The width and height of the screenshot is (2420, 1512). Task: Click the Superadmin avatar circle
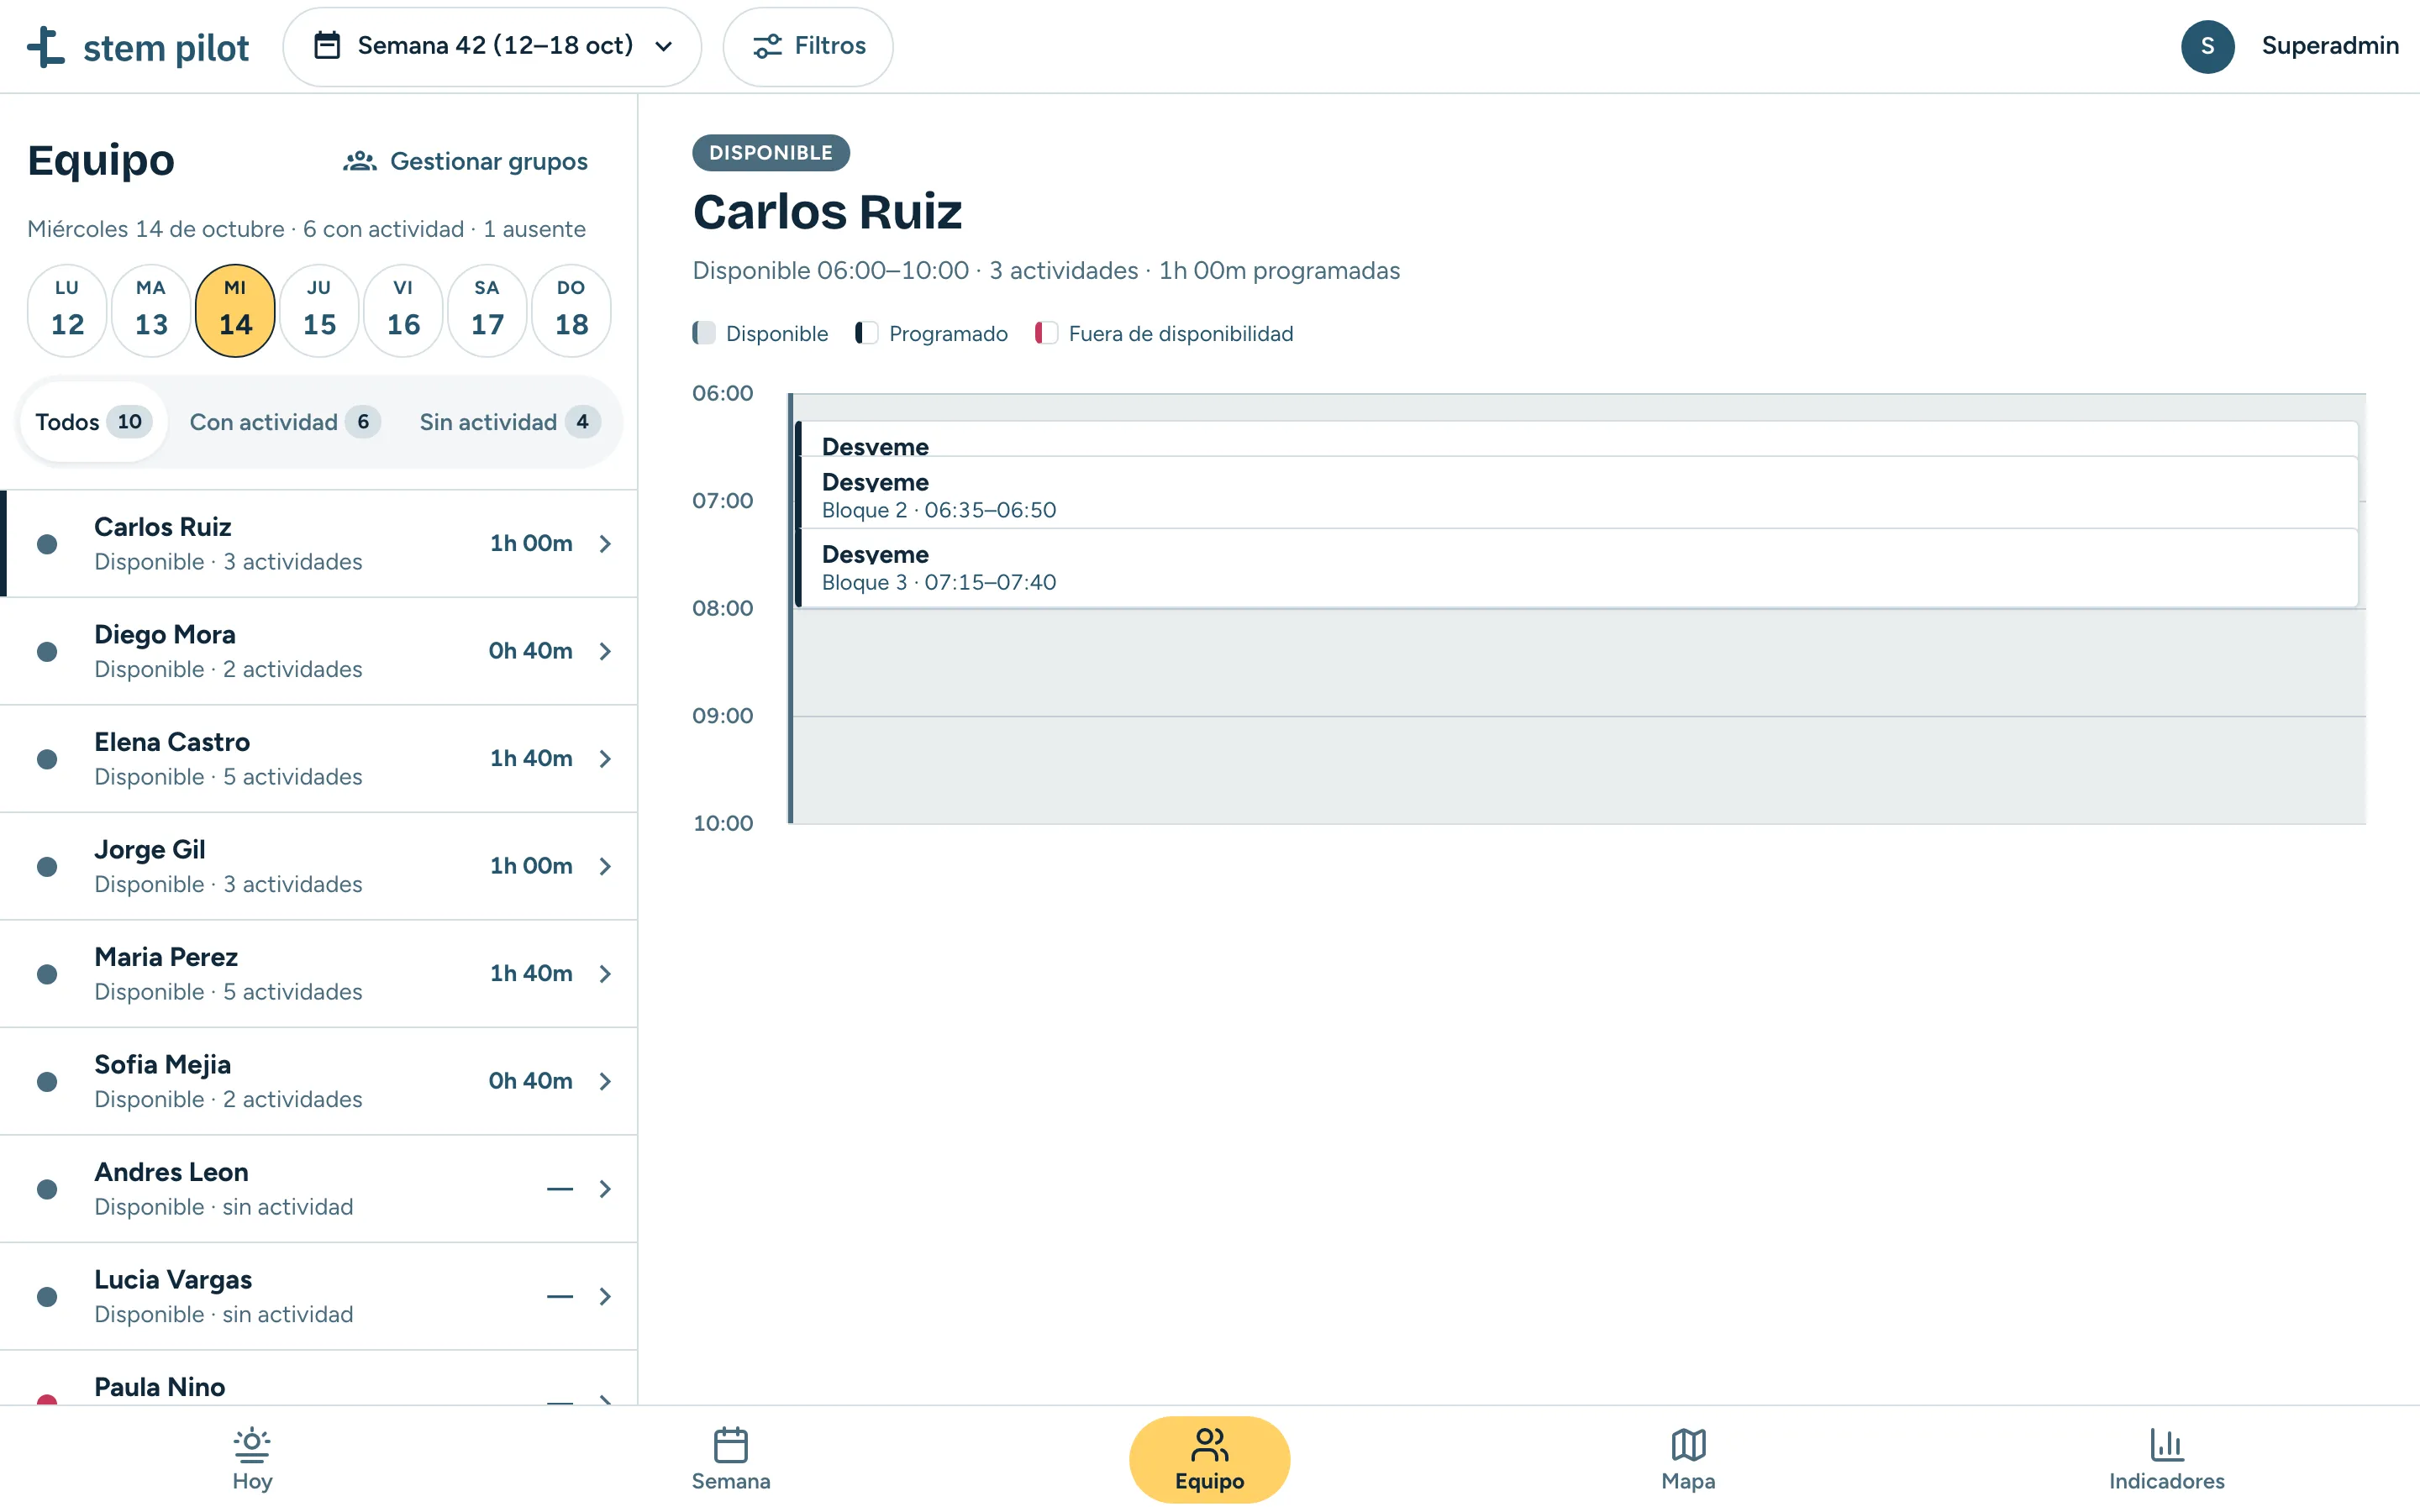click(2207, 46)
